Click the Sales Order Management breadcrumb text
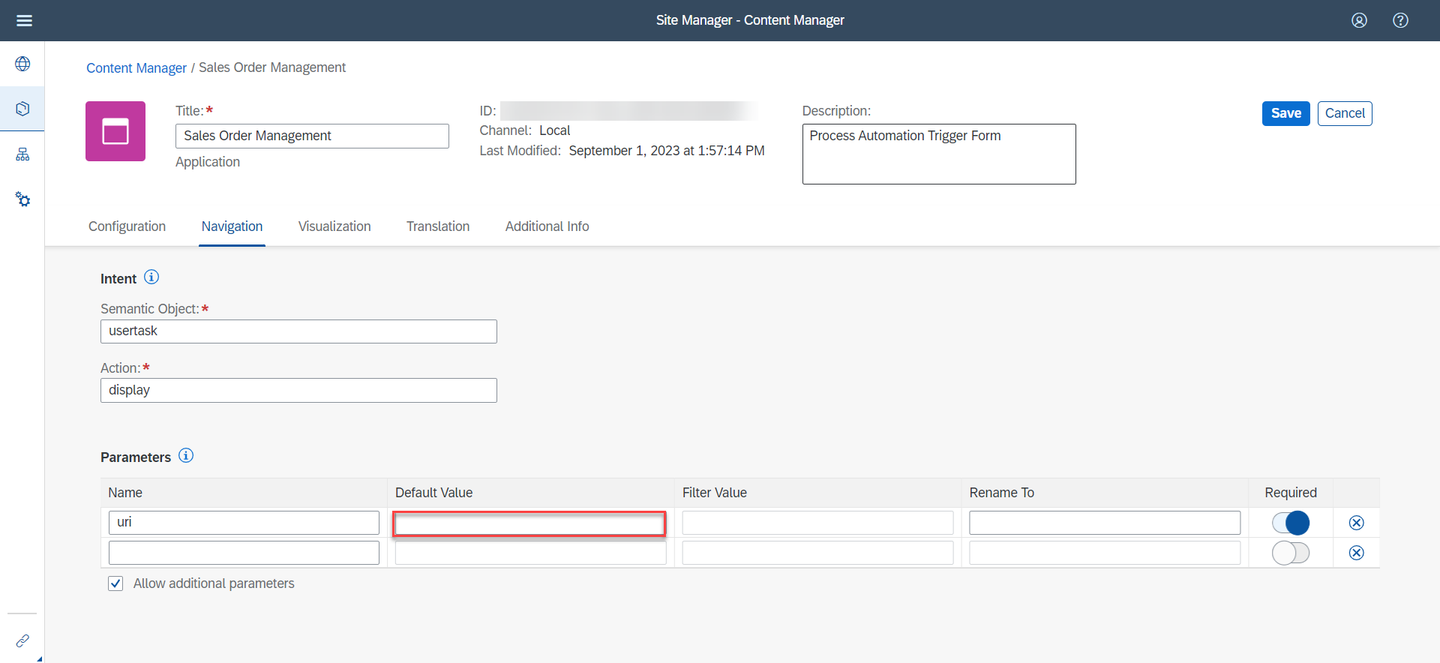Image resolution: width=1440 pixels, height=663 pixels. [272, 68]
